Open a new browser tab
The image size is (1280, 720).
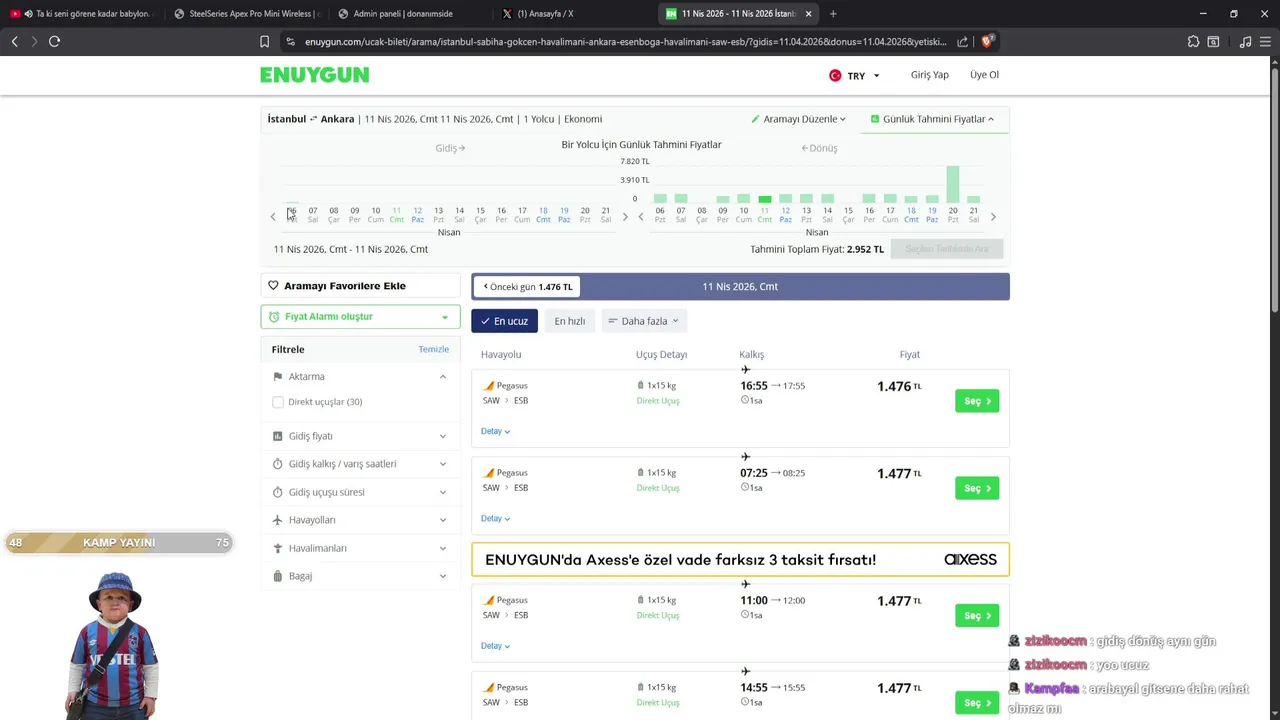pyautogui.click(x=833, y=14)
